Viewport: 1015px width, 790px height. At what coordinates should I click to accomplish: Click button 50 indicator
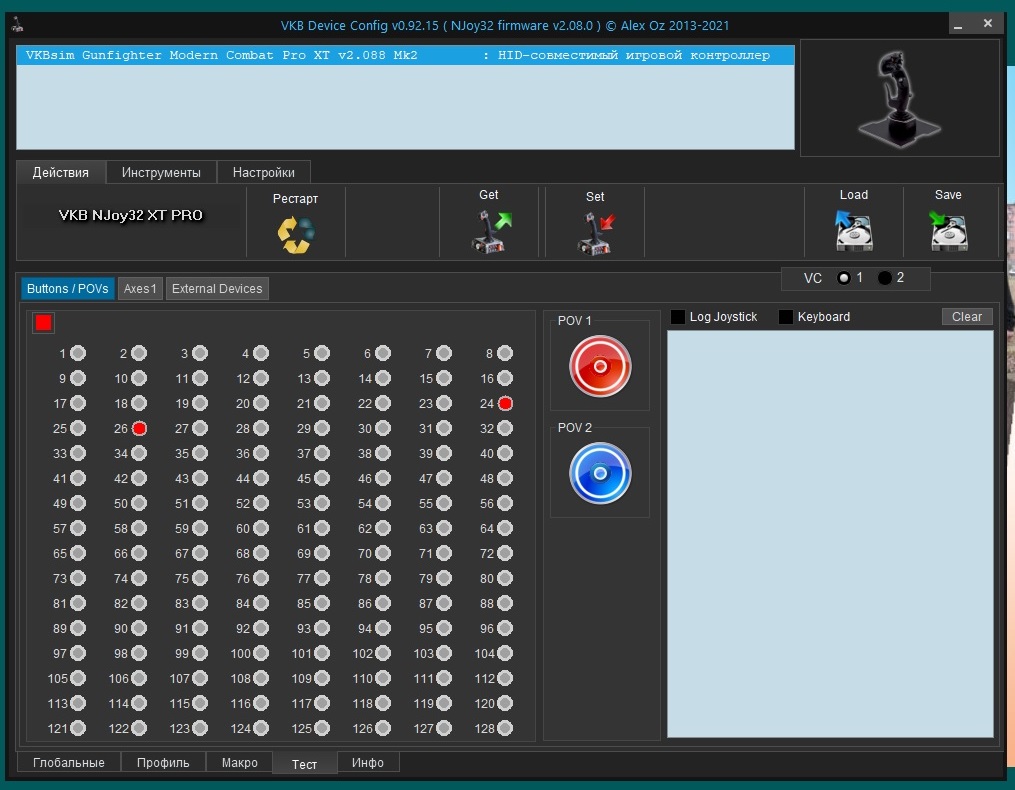(139, 503)
